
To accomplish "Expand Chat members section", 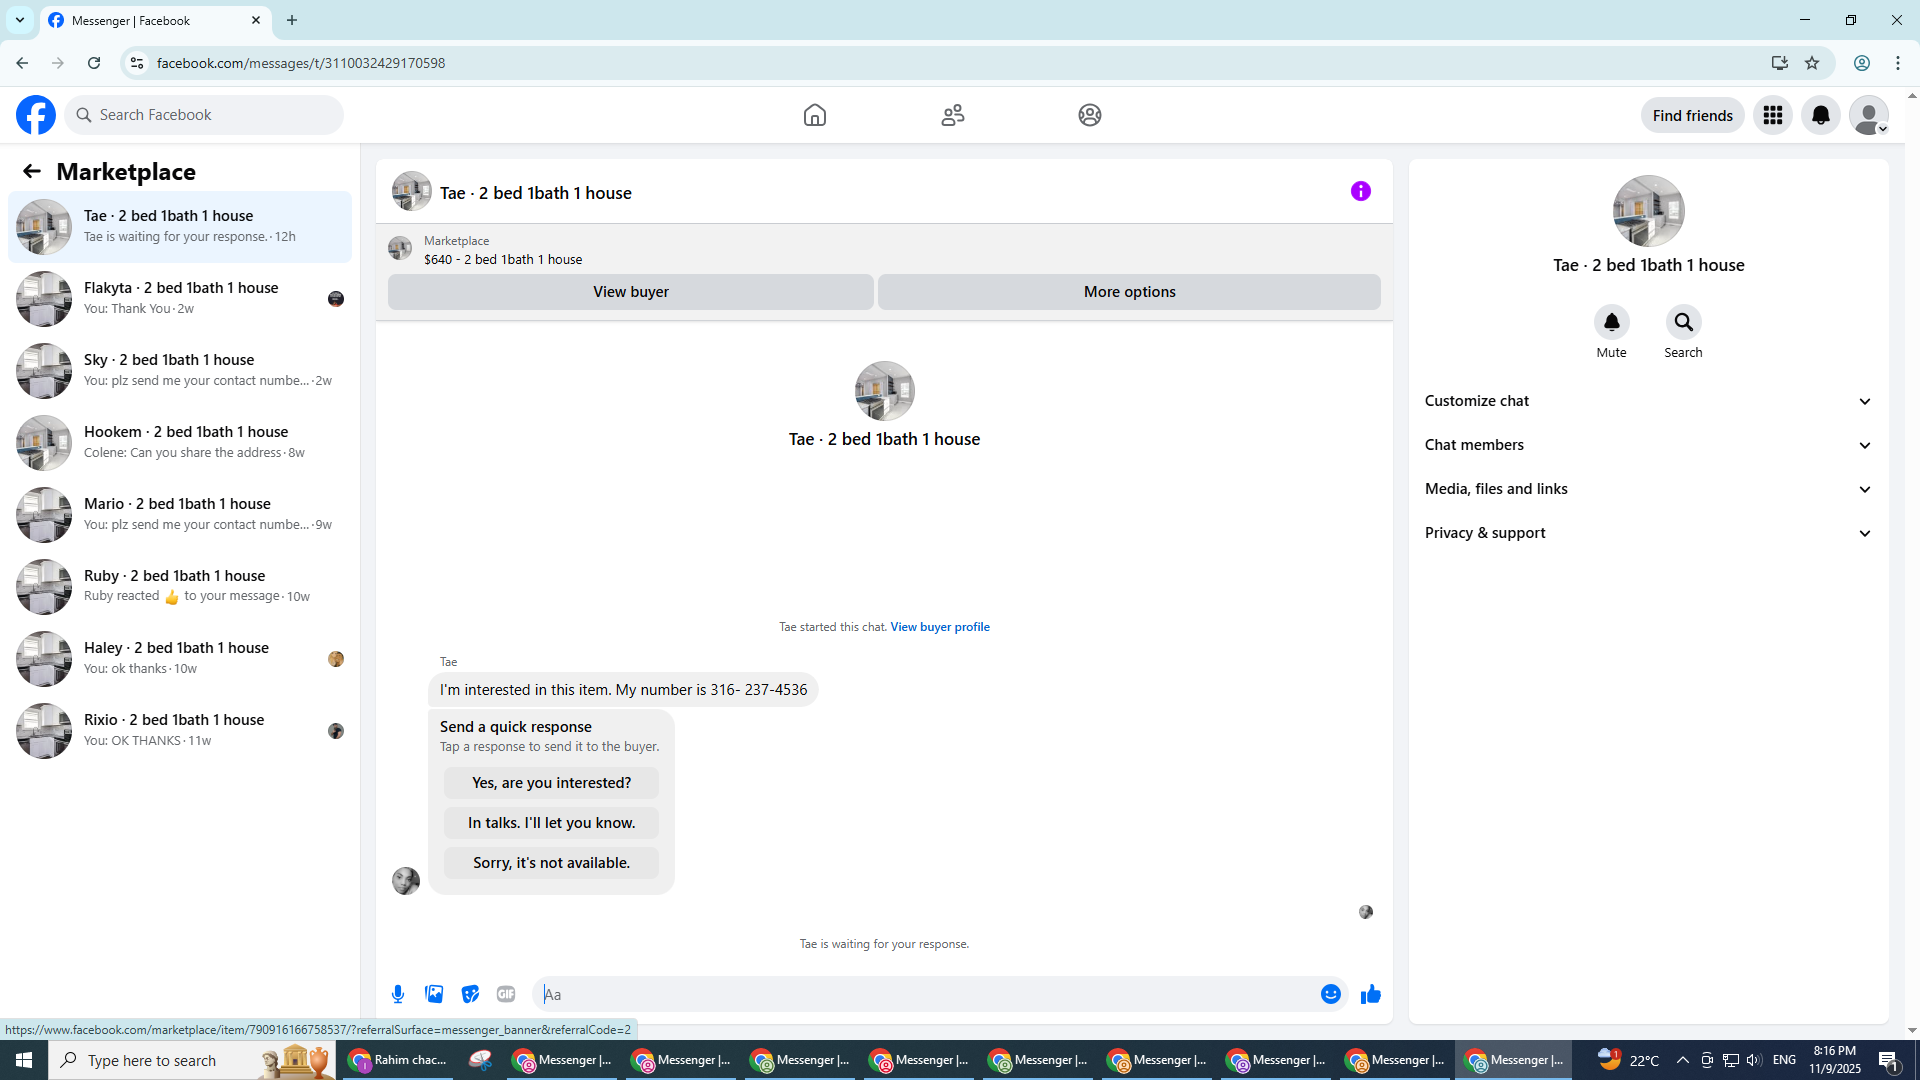I will click(x=1648, y=445).
